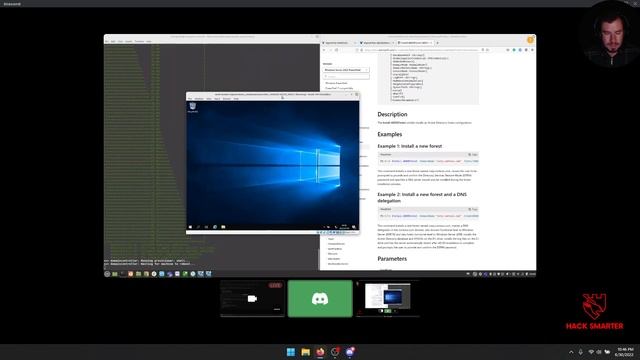Open the Recycle Bin on VM desktop
This screenshot has height=360, width=640.
pos(193,107)
